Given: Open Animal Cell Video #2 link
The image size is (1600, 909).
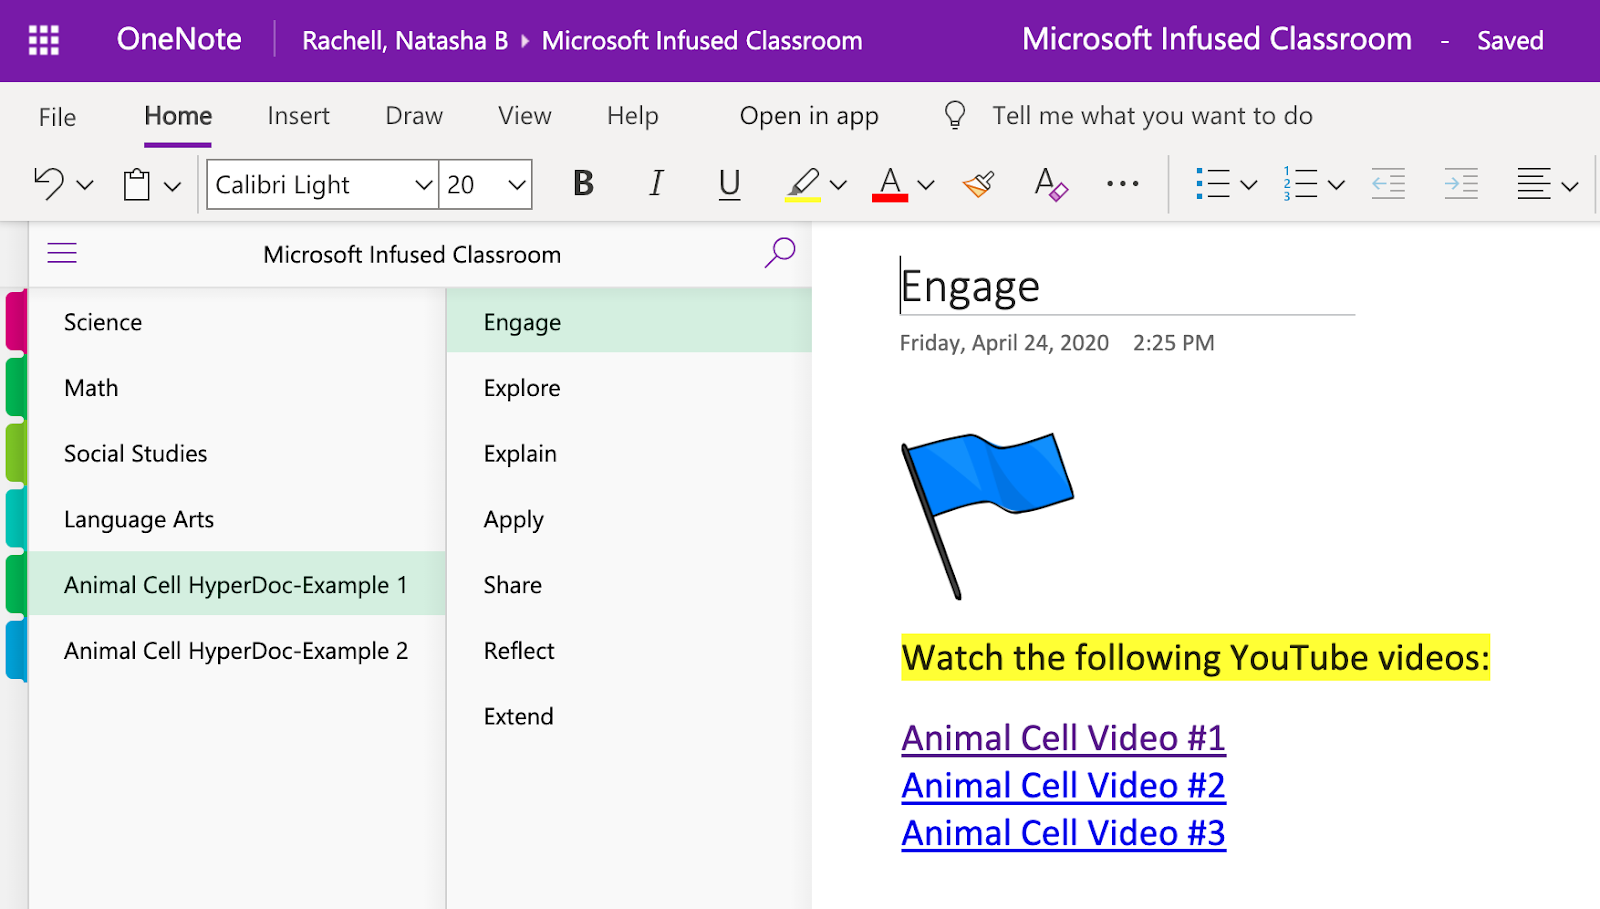Looking at the screenshot, I should pyautogui.click(x=1063, y=786).
